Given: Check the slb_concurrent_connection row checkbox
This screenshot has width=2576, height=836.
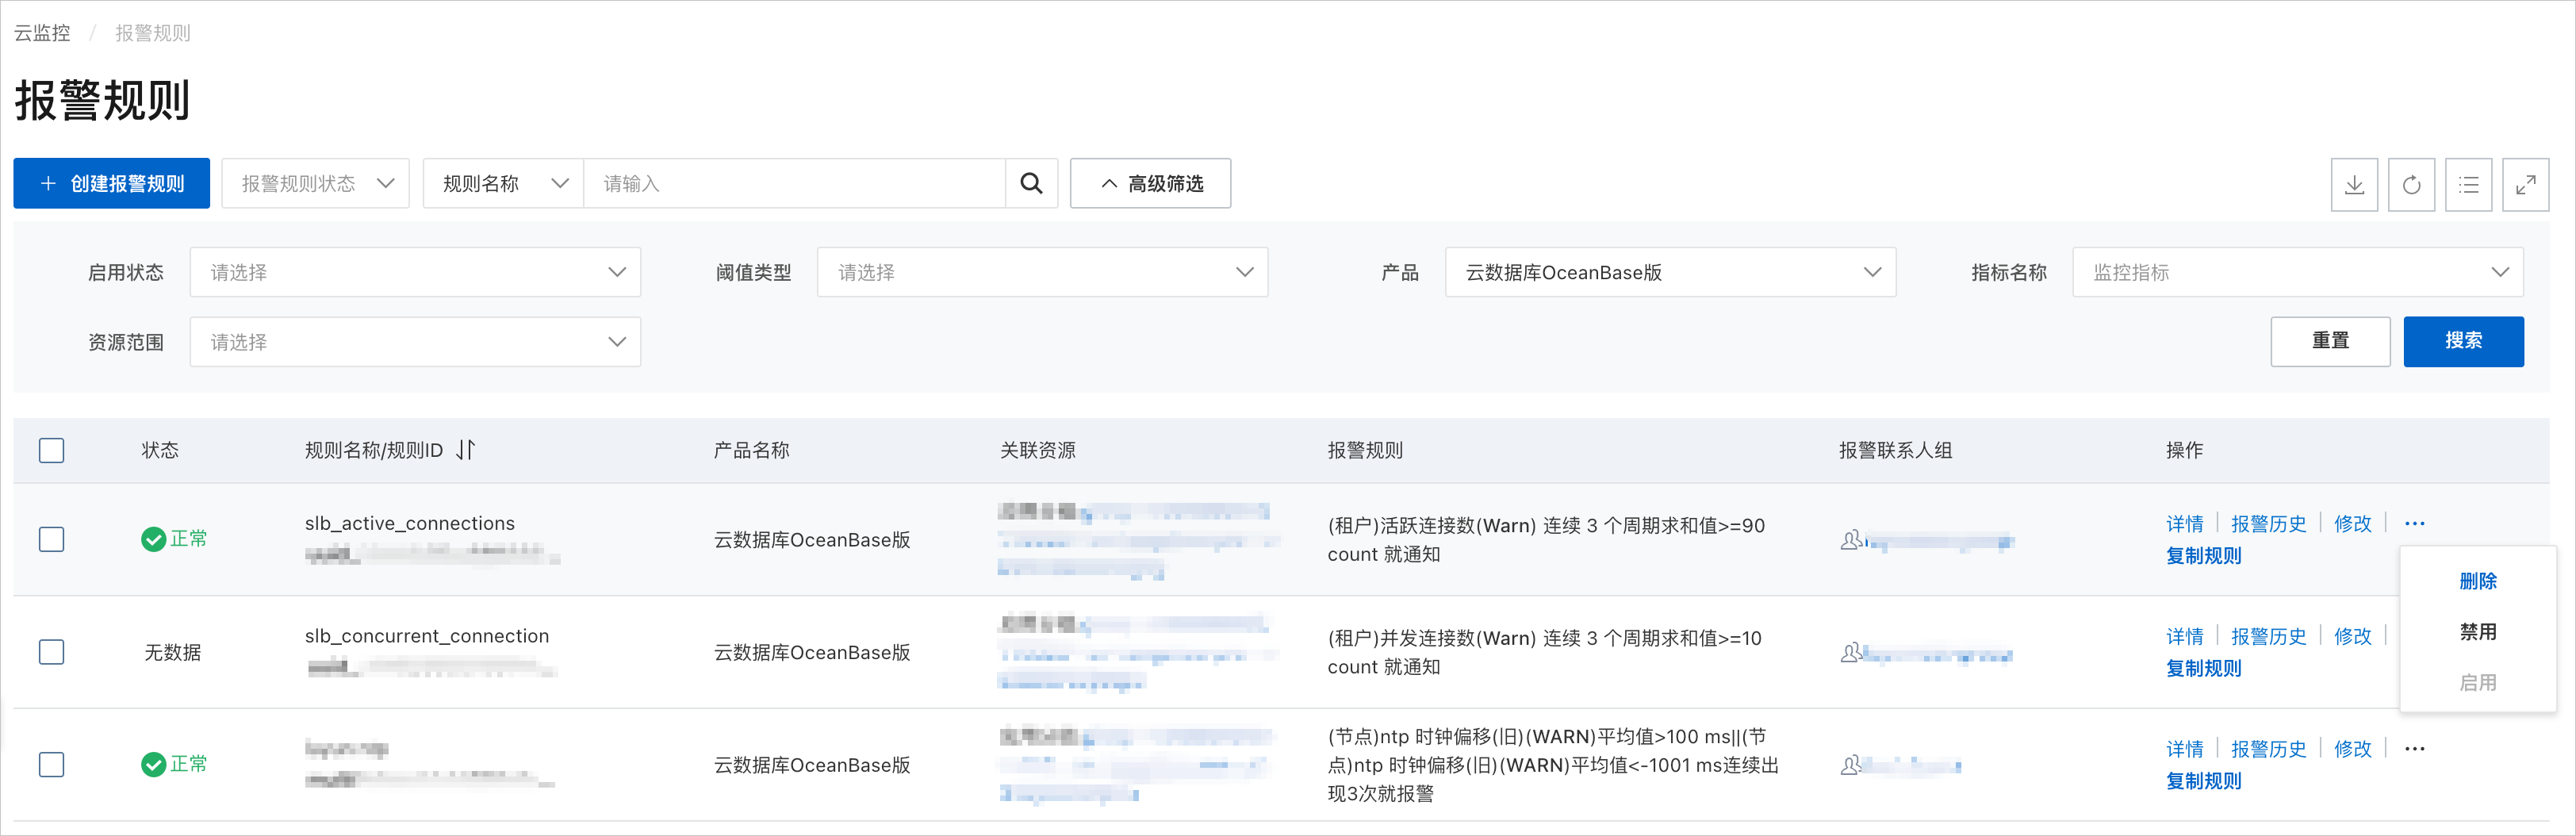Looking at the screenshot, I should coord(52,653).
